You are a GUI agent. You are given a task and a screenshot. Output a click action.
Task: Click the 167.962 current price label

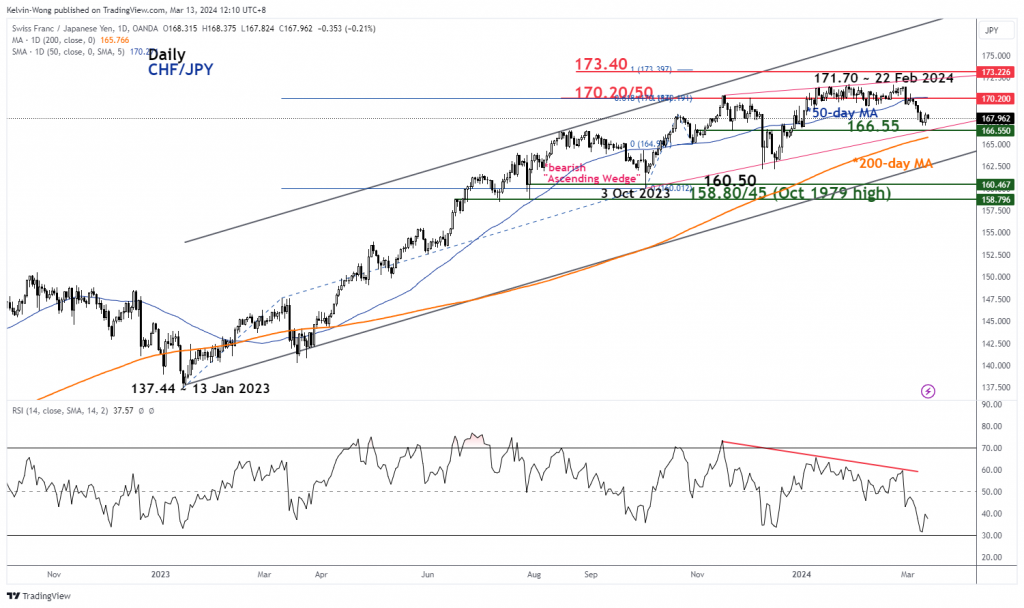tap(995, 119)
